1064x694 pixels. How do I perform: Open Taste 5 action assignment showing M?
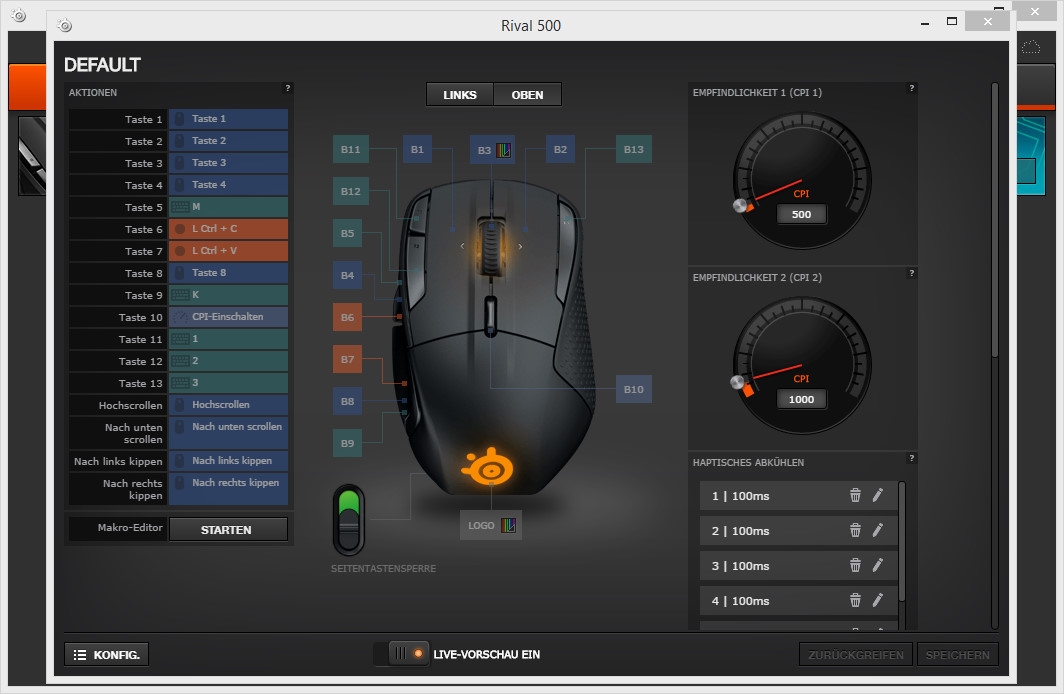click(x=228, y=207)
